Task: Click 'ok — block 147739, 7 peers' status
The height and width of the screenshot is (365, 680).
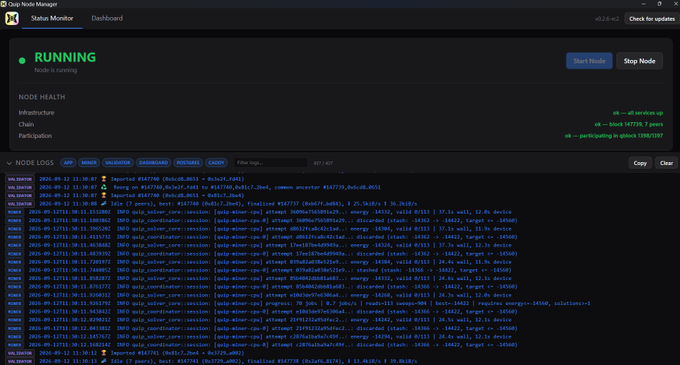Action: tap(628, 124)
